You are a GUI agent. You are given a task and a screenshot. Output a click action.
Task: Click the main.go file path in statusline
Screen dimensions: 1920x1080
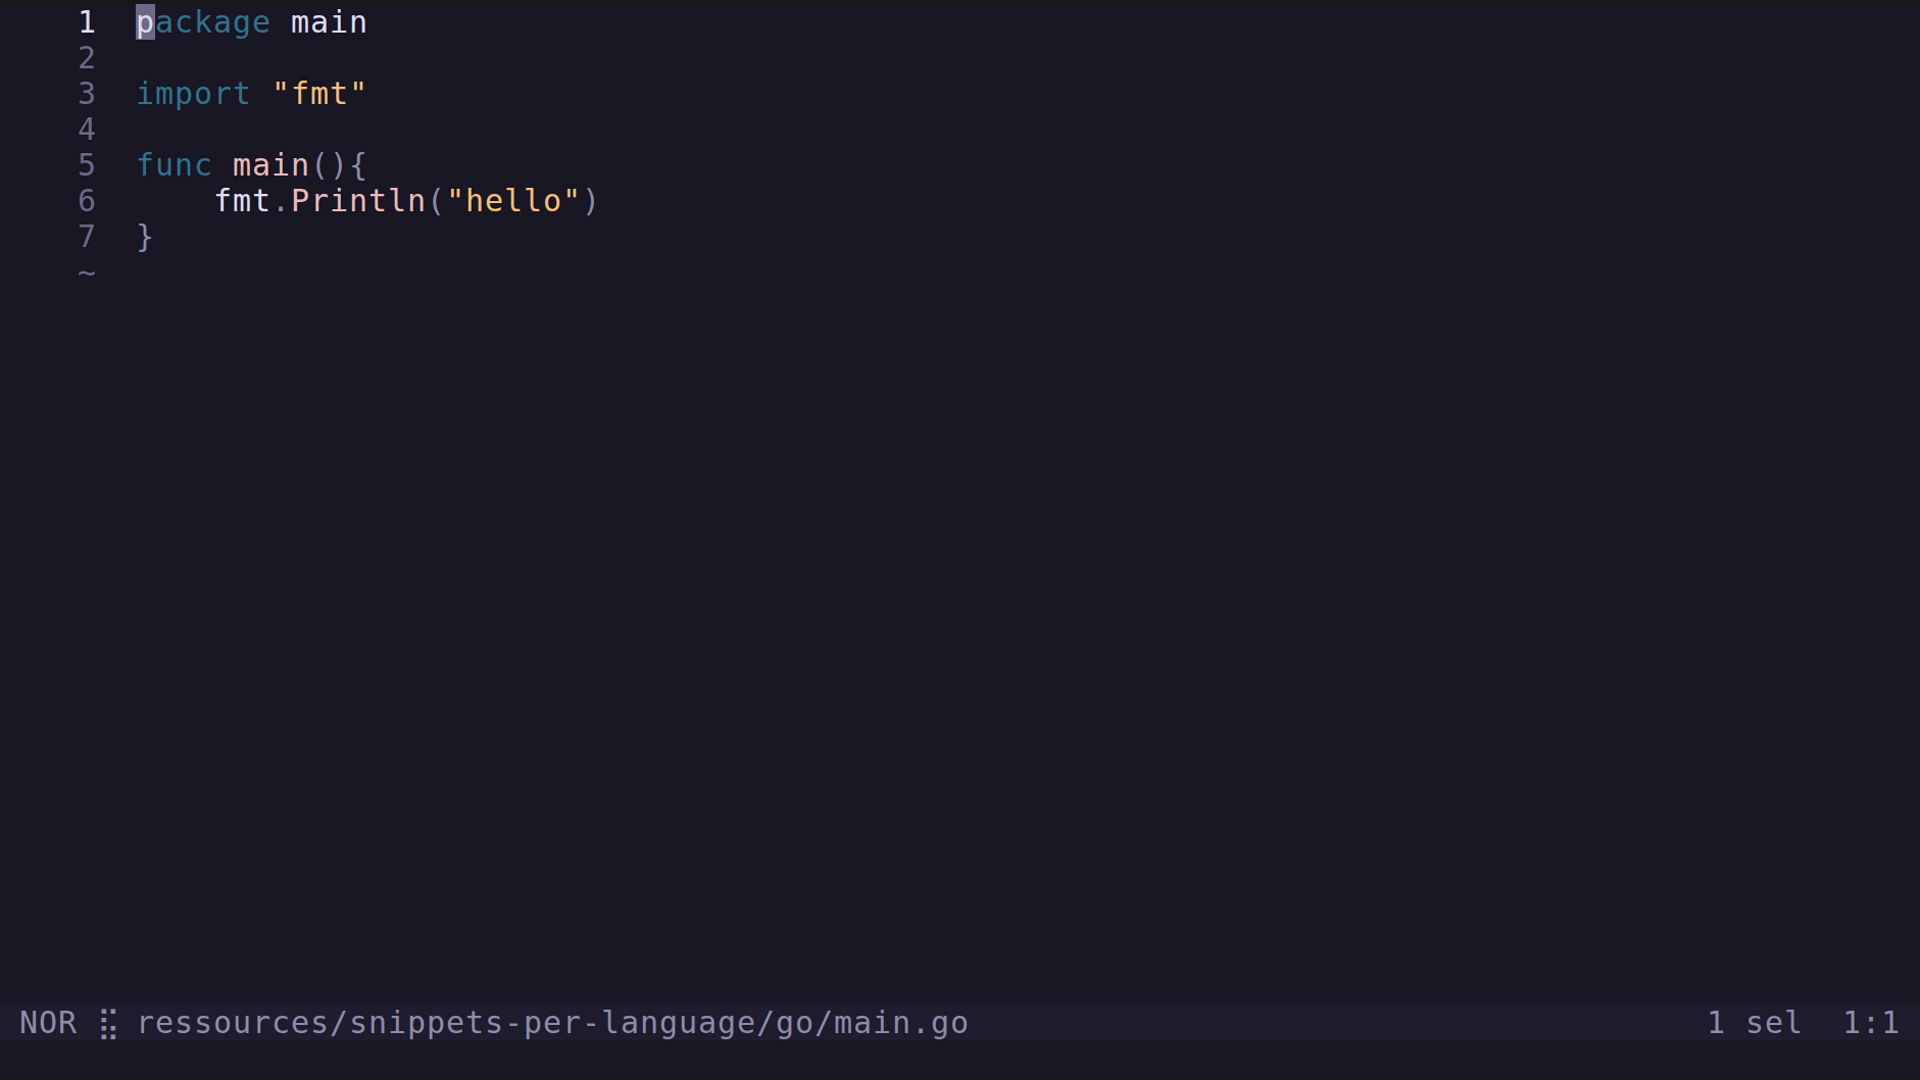pos(552,1023)
